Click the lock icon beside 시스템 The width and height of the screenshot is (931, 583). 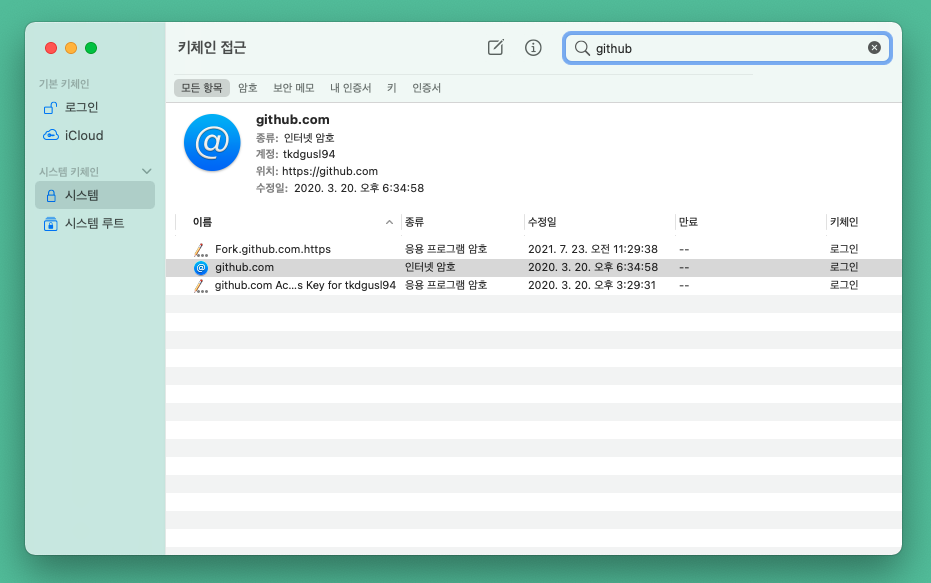pyautogui.click(x=51, y=195)
